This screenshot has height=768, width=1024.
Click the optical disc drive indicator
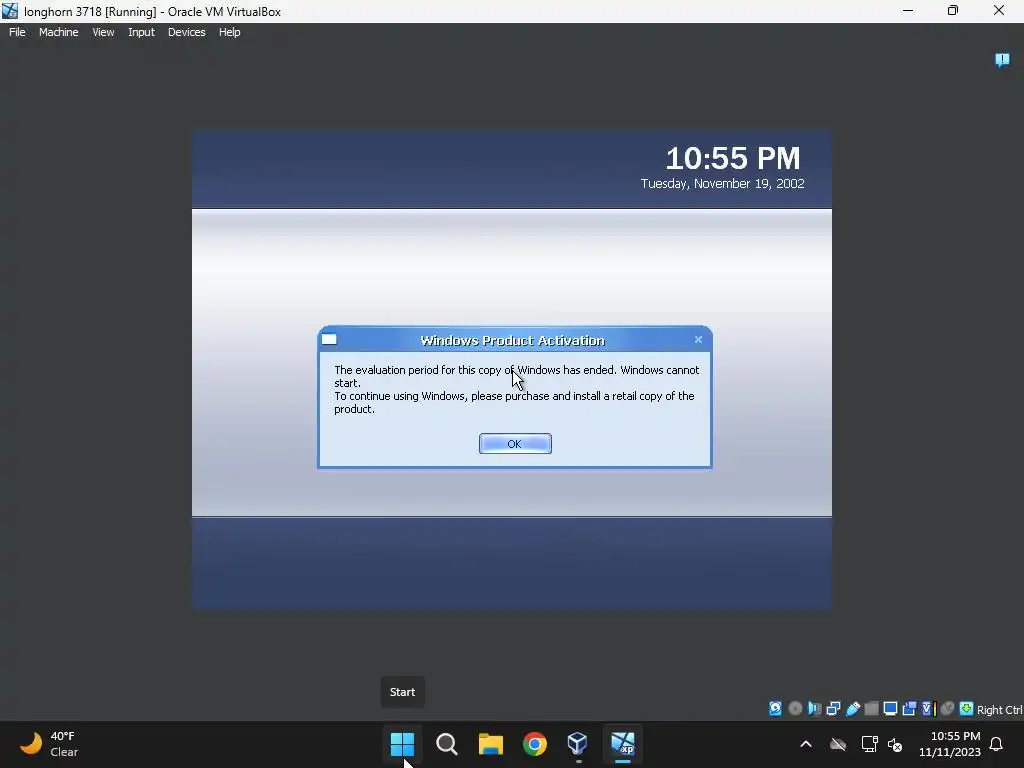pos(795,709)
